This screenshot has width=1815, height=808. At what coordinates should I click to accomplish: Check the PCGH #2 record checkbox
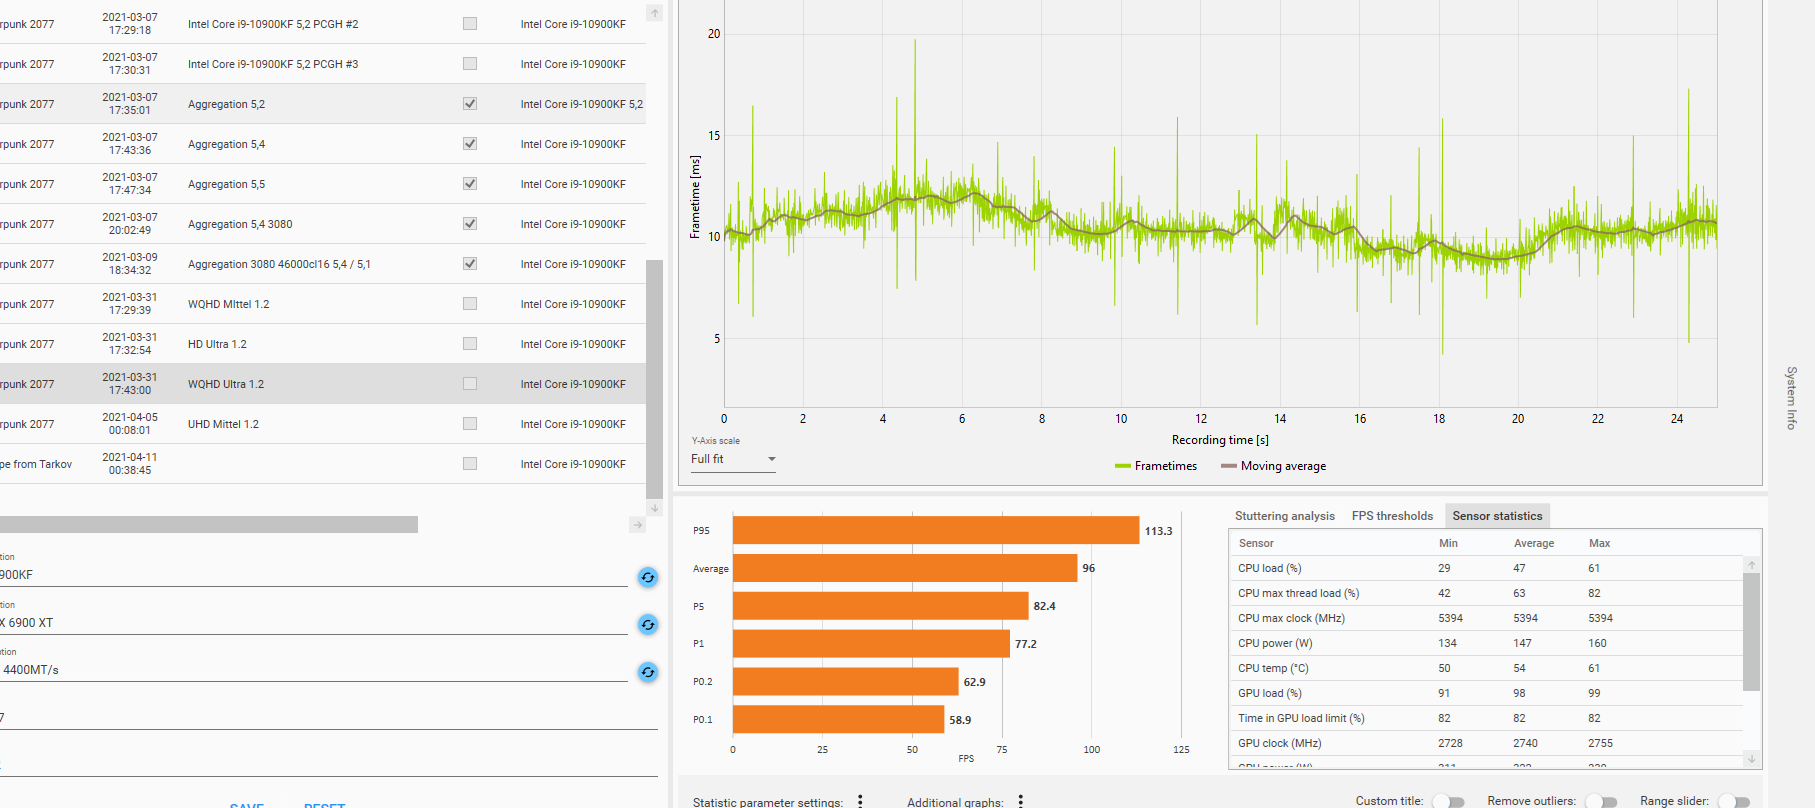tap(470, 24)
